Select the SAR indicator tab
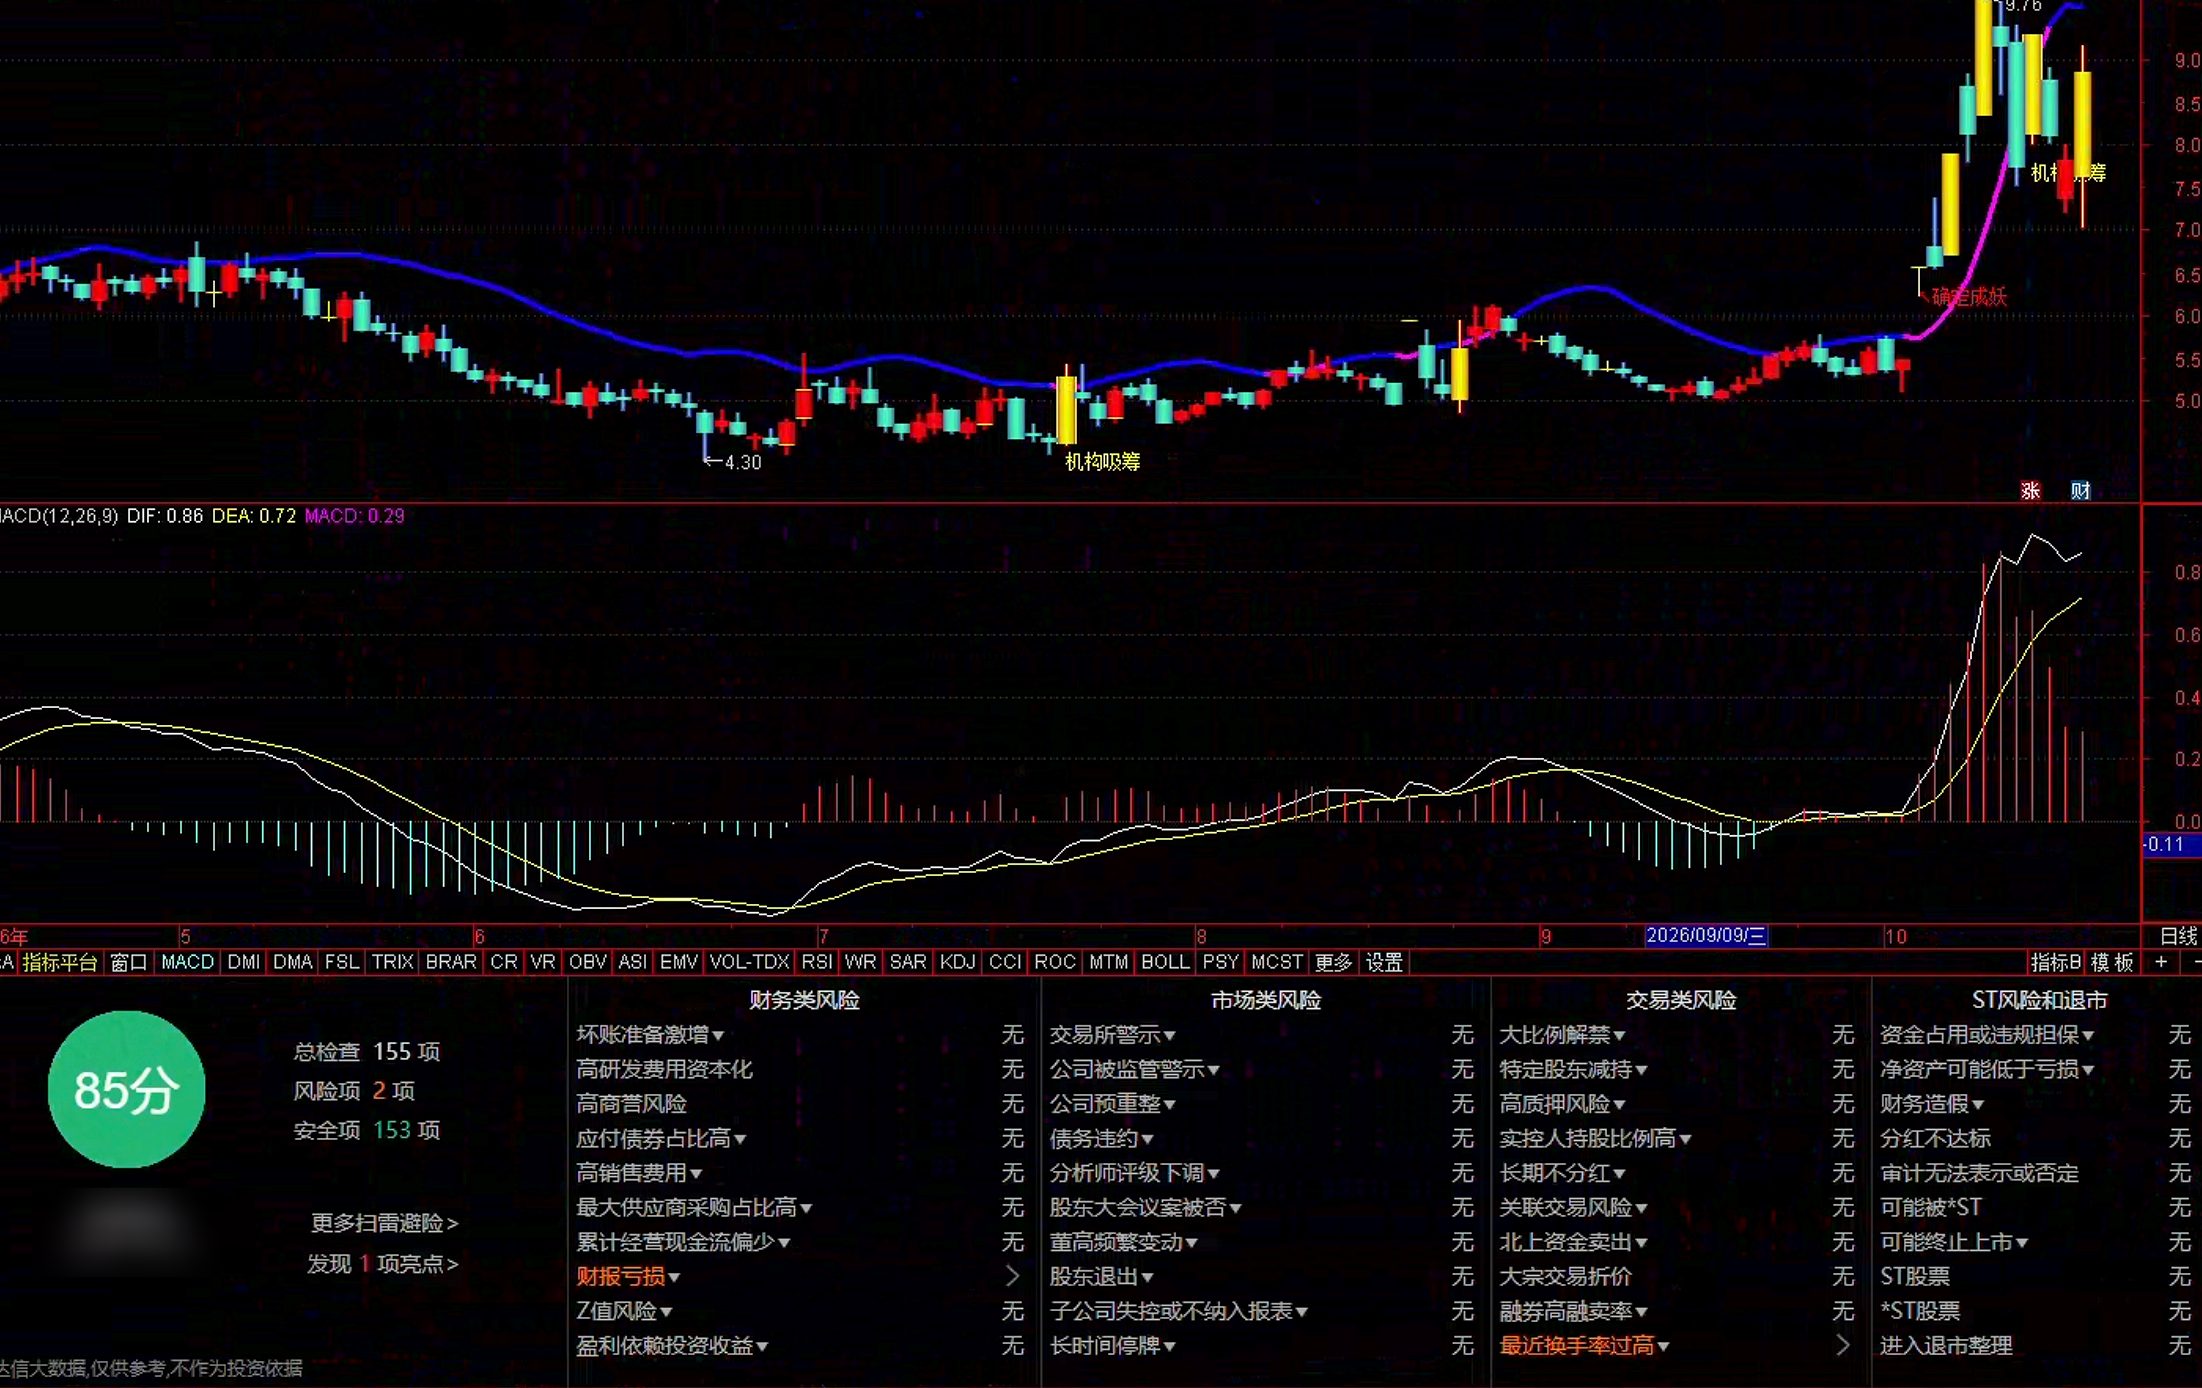 click(907, 962)
